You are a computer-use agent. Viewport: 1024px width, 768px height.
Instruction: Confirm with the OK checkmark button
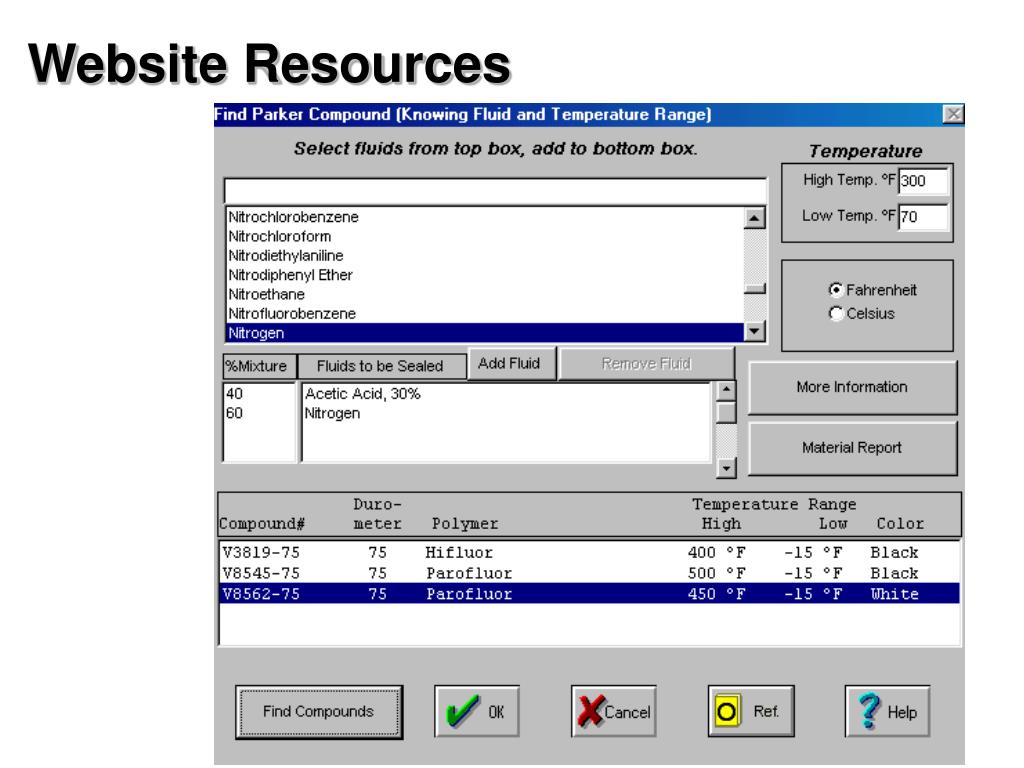477,711
